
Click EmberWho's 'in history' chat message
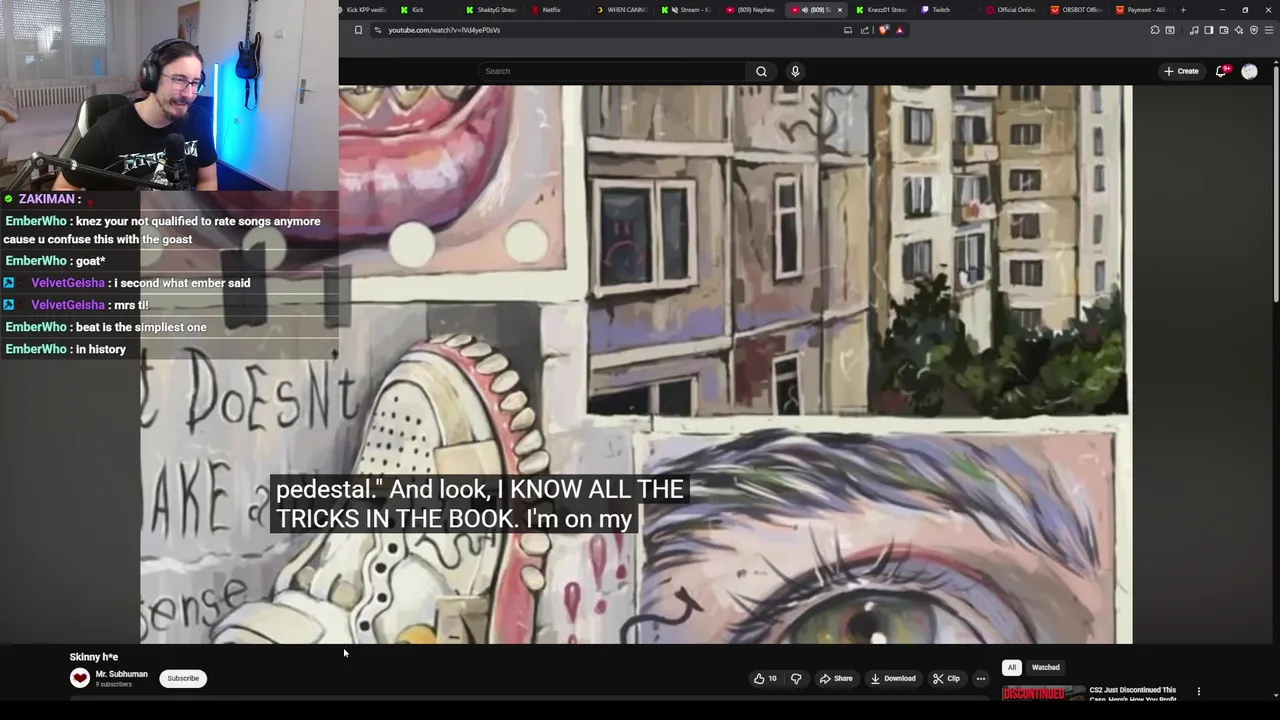pos(101,349)
